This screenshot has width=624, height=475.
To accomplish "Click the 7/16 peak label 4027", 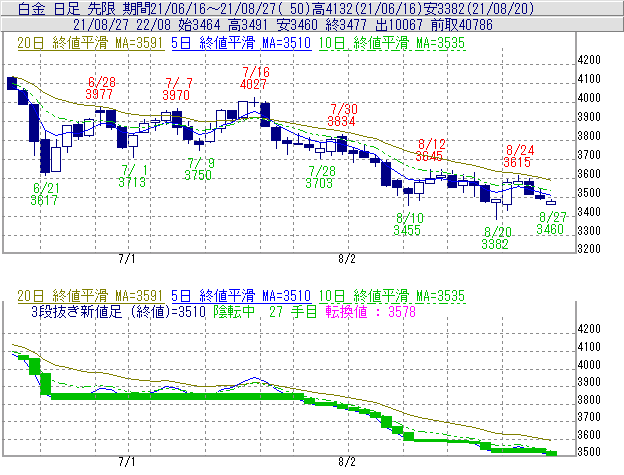I will pos(253,84).
